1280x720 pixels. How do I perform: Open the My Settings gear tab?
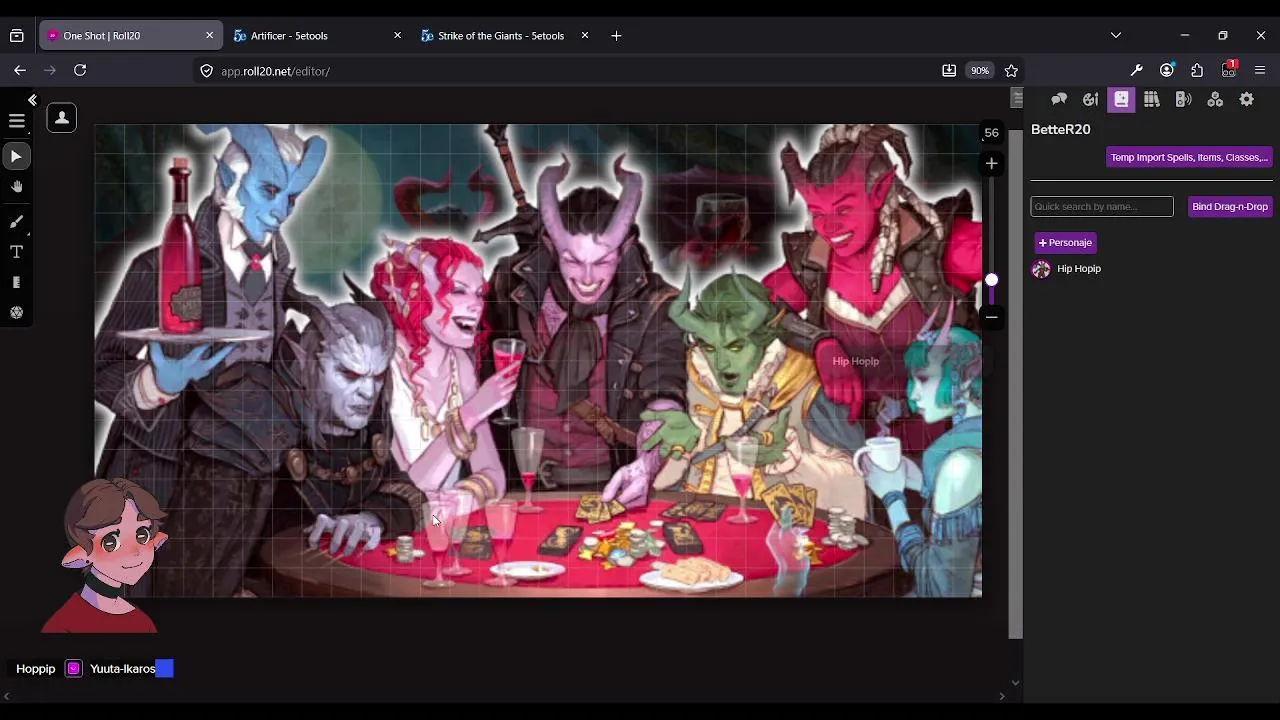click(x=1246, y=99)
